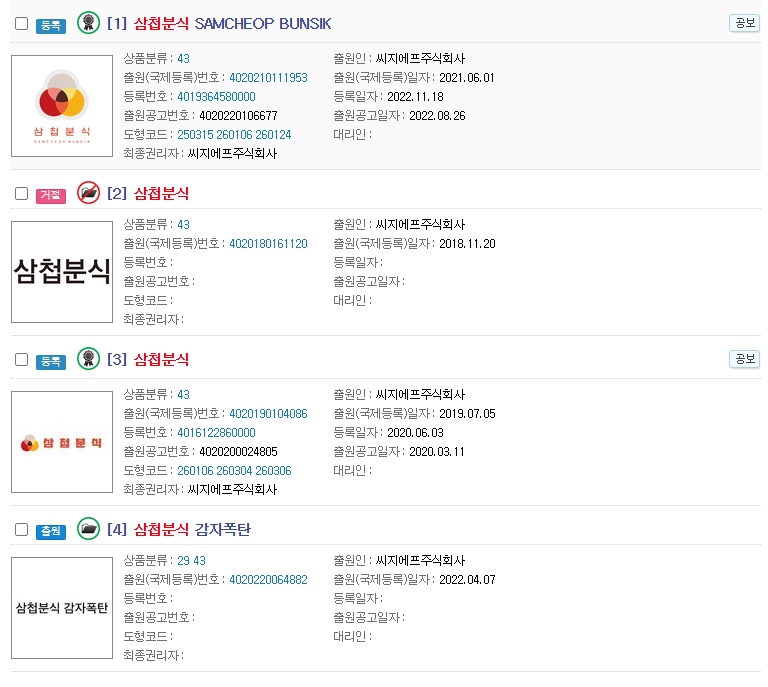Click the pink 거절 status badge of result 2
Viewport: 768px width, 687px height.
51,195
